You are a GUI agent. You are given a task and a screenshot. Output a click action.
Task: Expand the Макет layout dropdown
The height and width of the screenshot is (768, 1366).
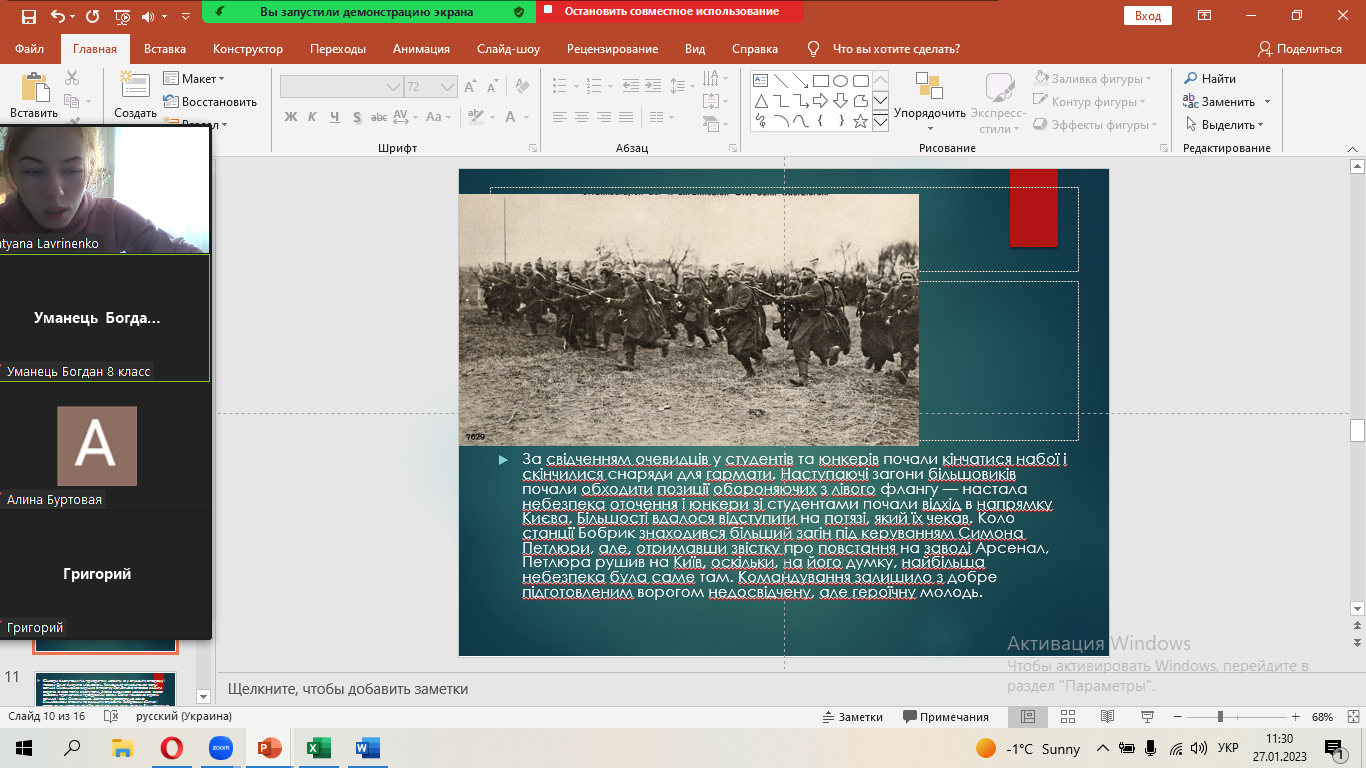[x=203, y=79]
